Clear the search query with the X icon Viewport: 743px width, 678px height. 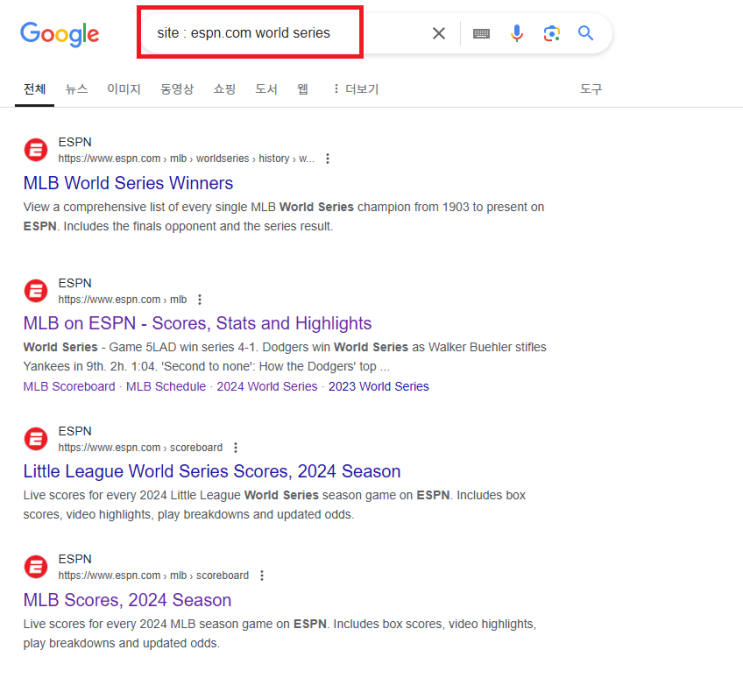click(439, 33)
